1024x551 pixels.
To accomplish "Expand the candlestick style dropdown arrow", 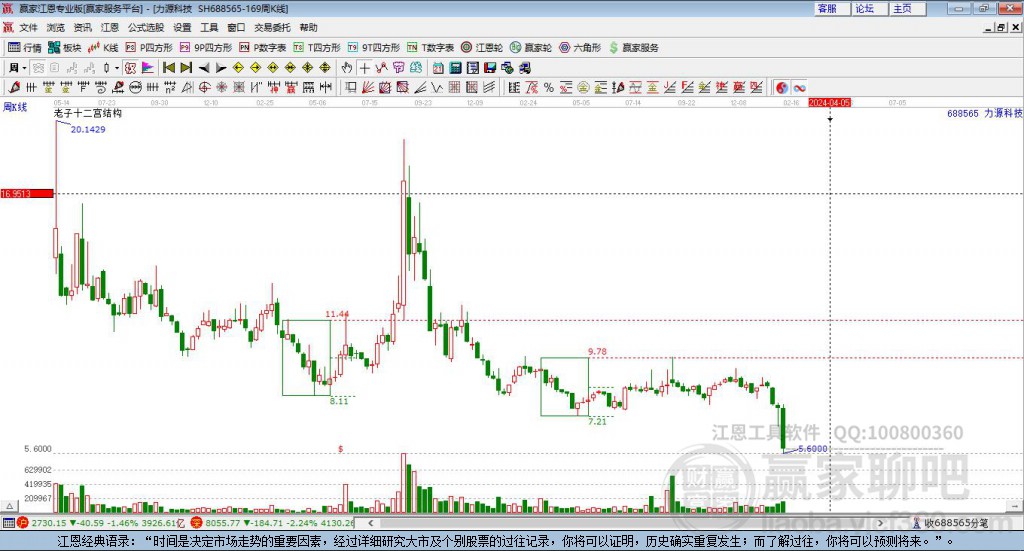I will point(117,68).
